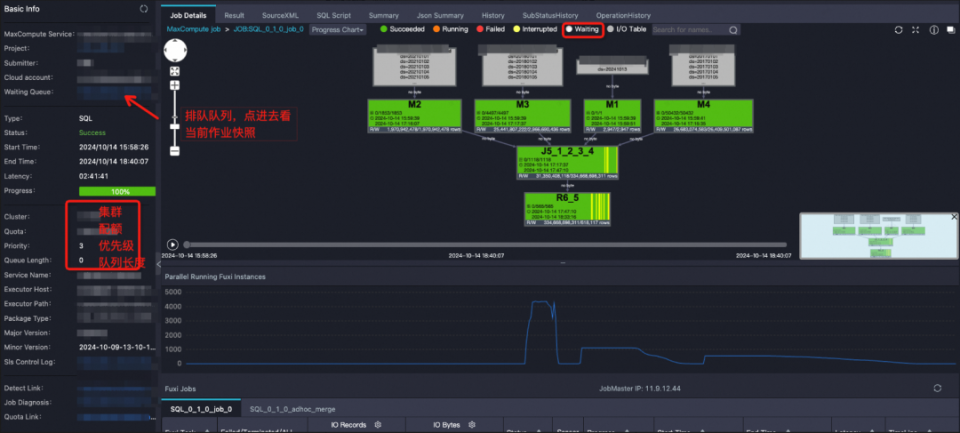The width and height of the screenshot is (960, 433).
Task: Click the fit-to-screen icon above zoom slider
Action: coord(175,72)
